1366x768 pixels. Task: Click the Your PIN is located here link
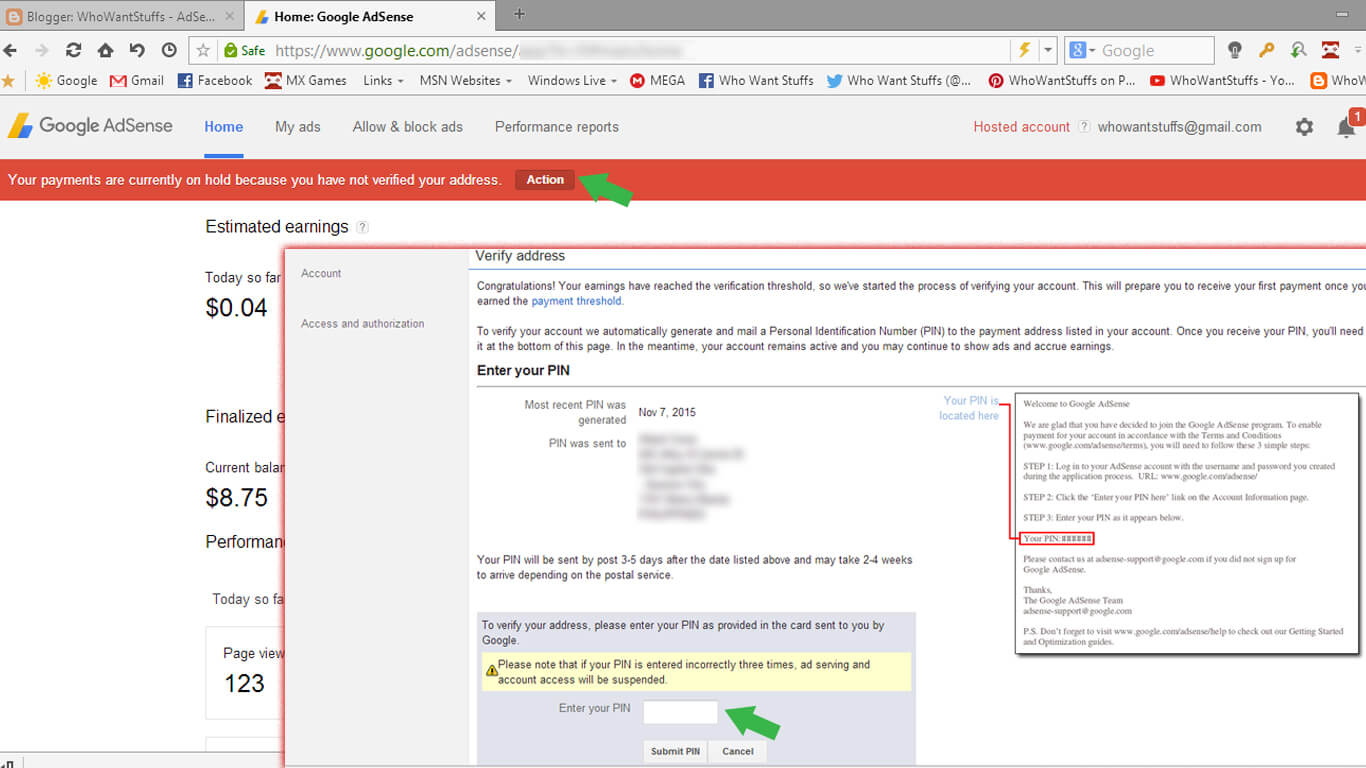click(x=969, y=408)
